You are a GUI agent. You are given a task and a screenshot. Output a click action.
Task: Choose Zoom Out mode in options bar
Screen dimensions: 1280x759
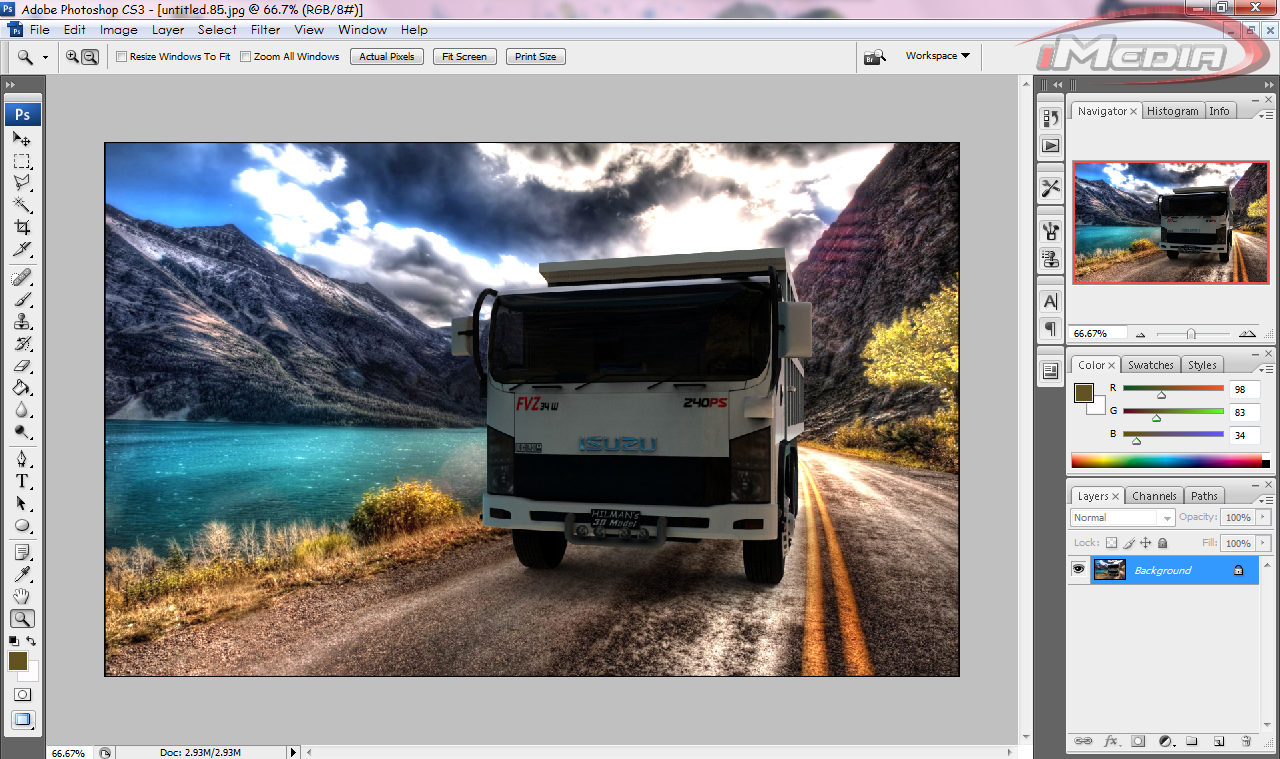[90, 57]
